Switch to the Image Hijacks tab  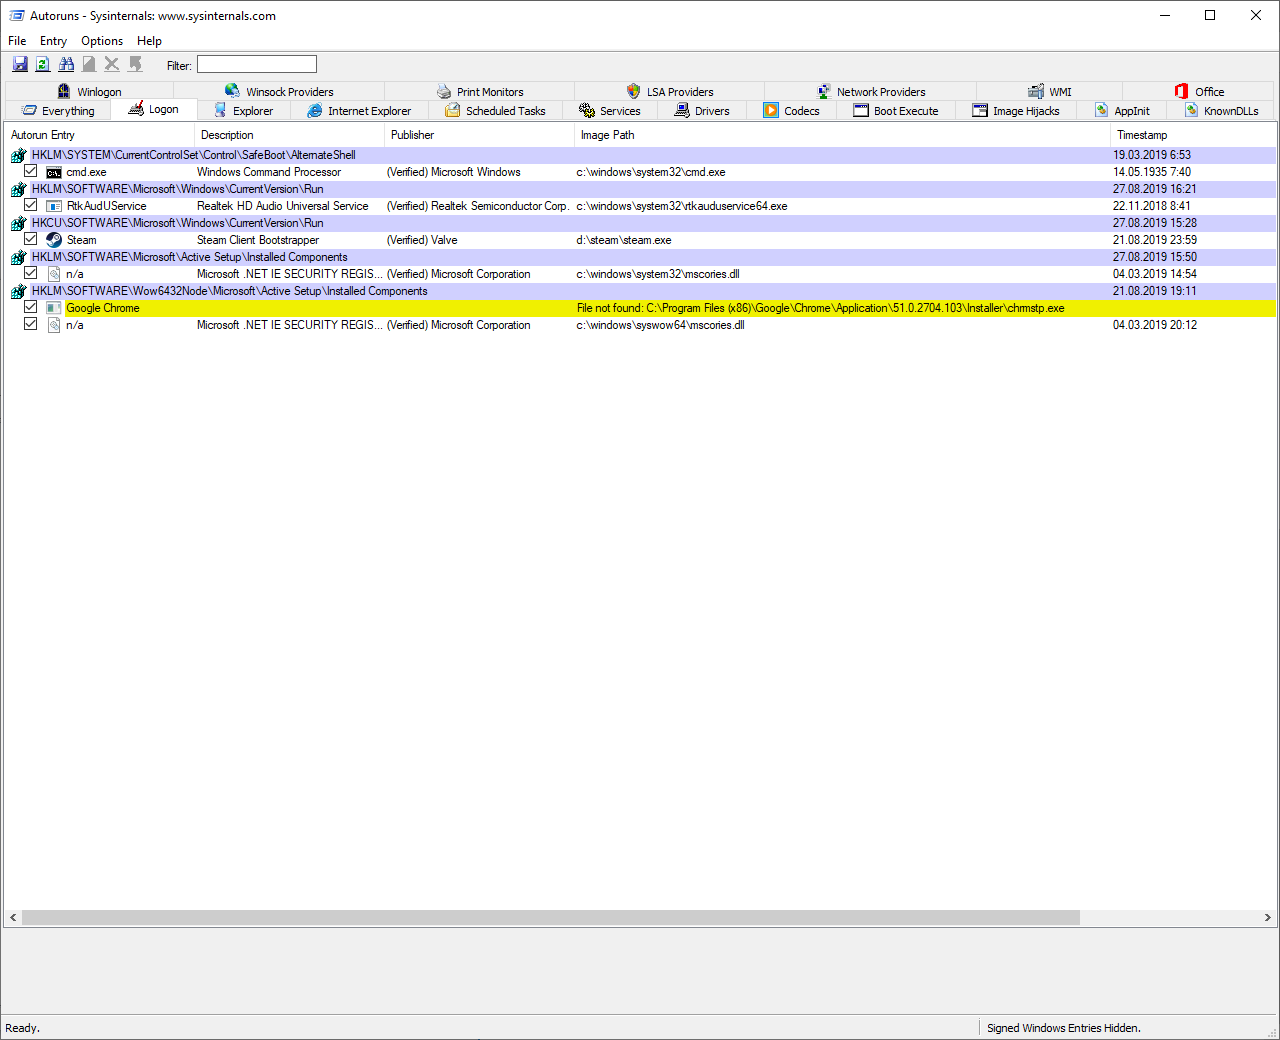[1016, 111]
